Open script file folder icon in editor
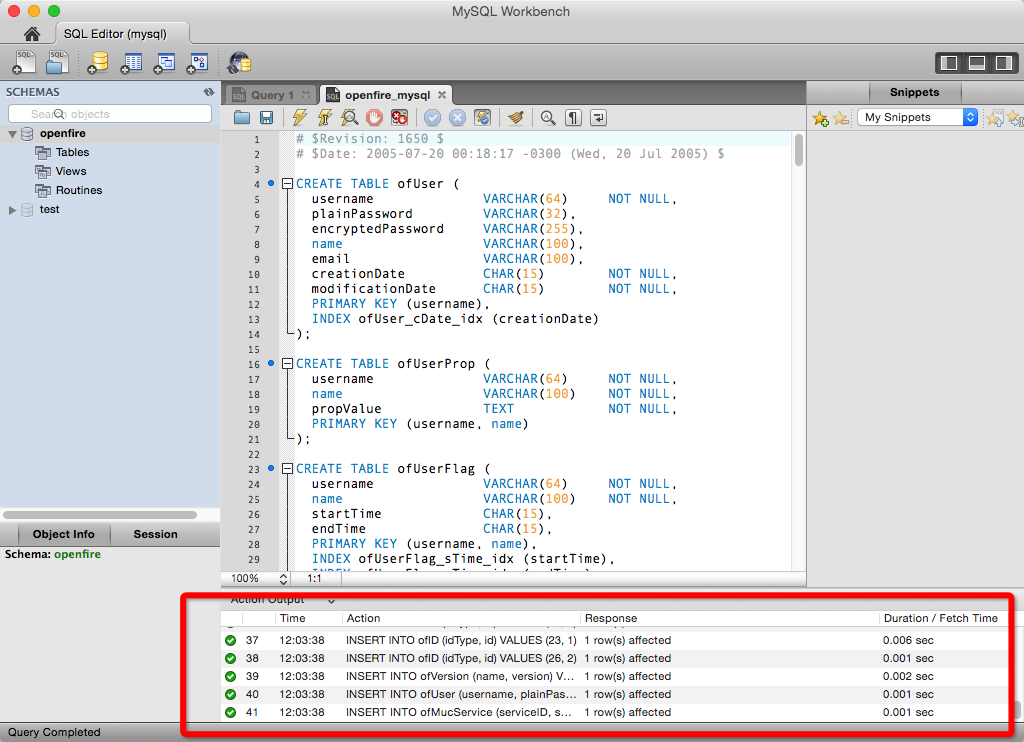 pos(242,118)
